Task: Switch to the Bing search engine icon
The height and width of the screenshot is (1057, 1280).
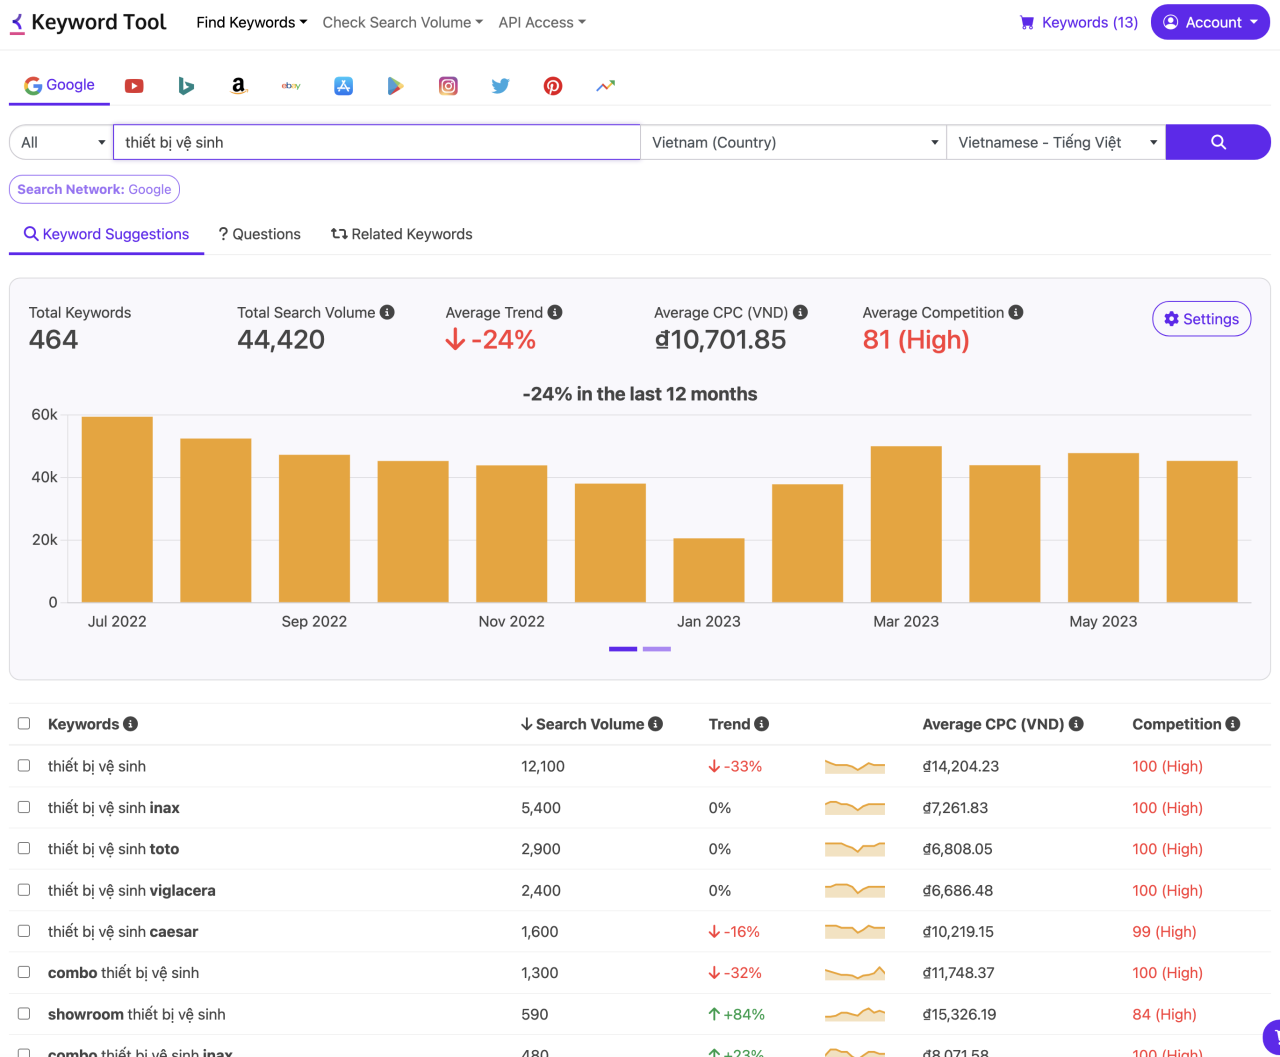Action: pos(186,86)
